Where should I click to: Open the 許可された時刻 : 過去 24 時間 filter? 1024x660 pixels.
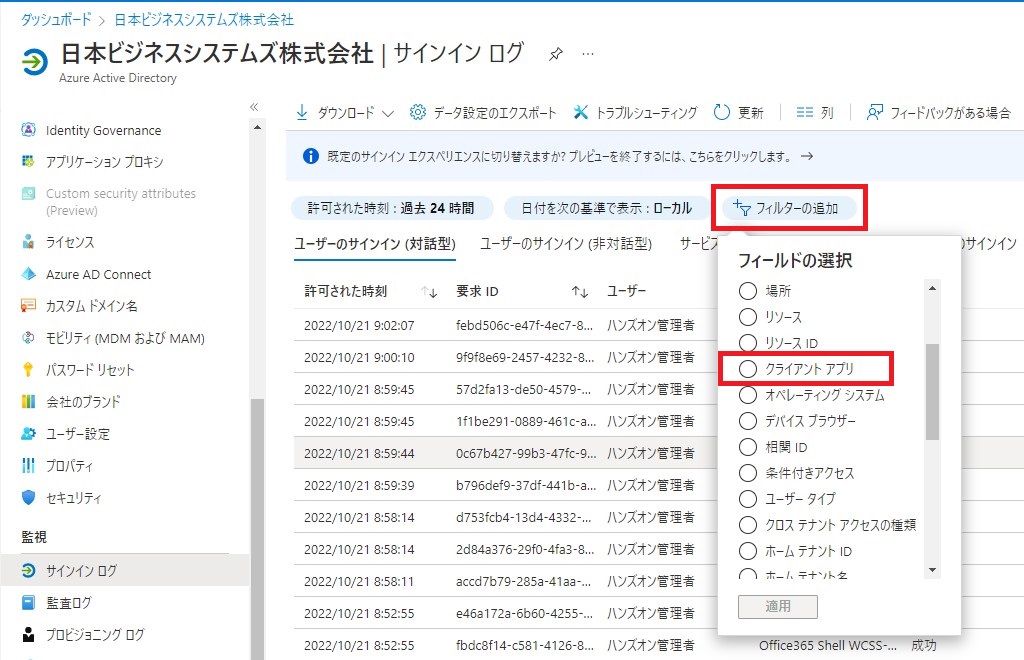coord(391,208)
